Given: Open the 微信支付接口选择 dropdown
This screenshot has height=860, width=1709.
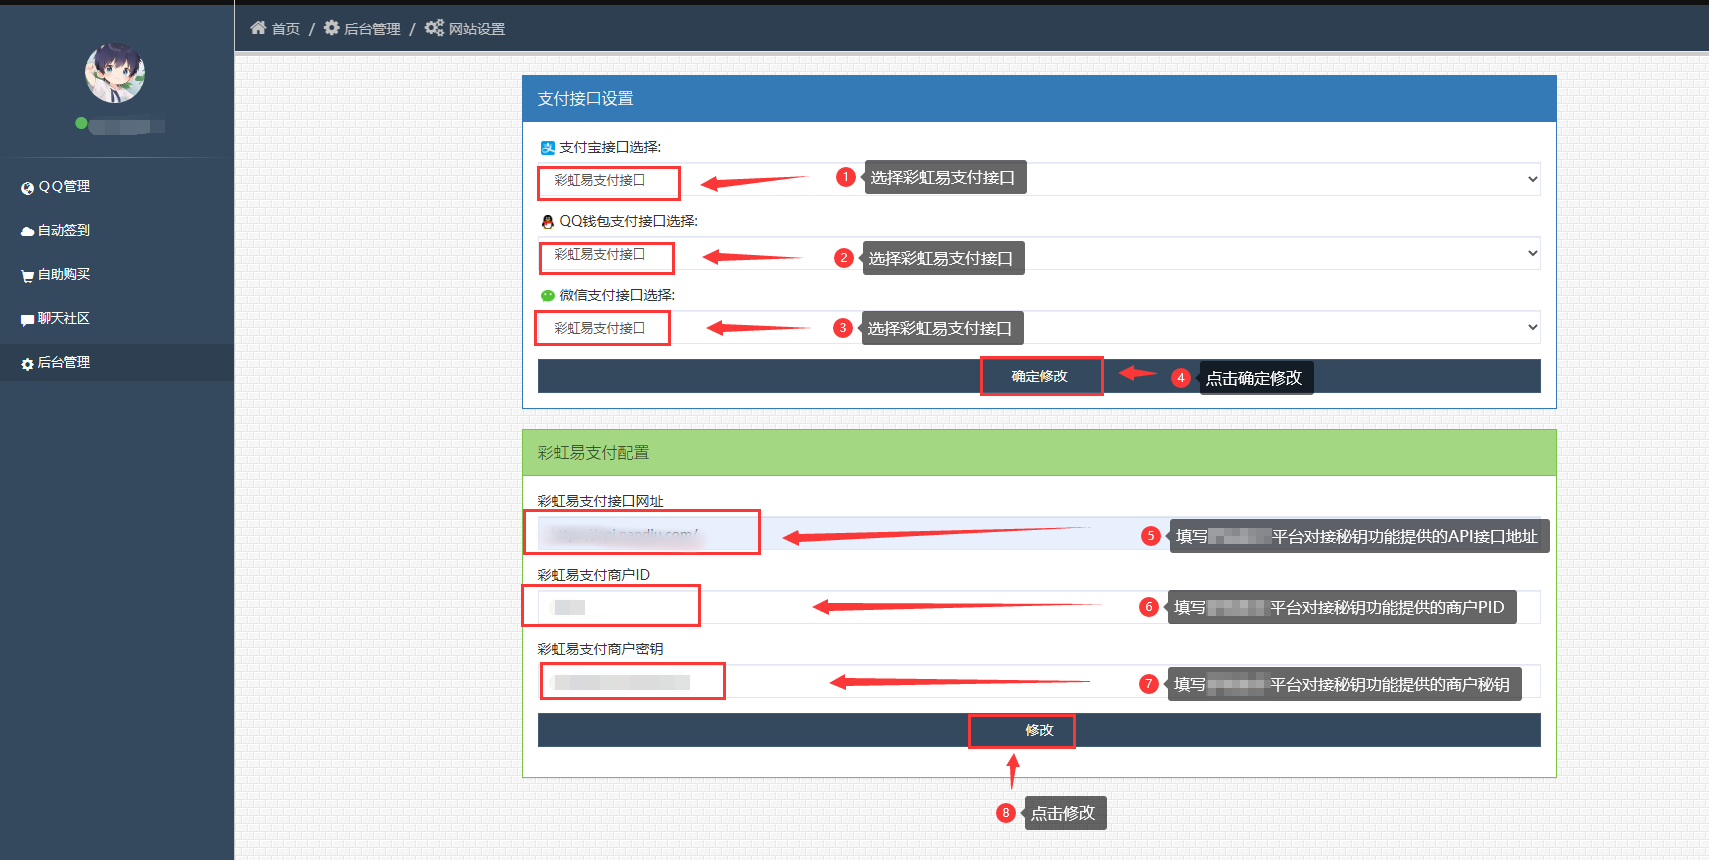Looking at the screenshot, I should point(1038,328).
